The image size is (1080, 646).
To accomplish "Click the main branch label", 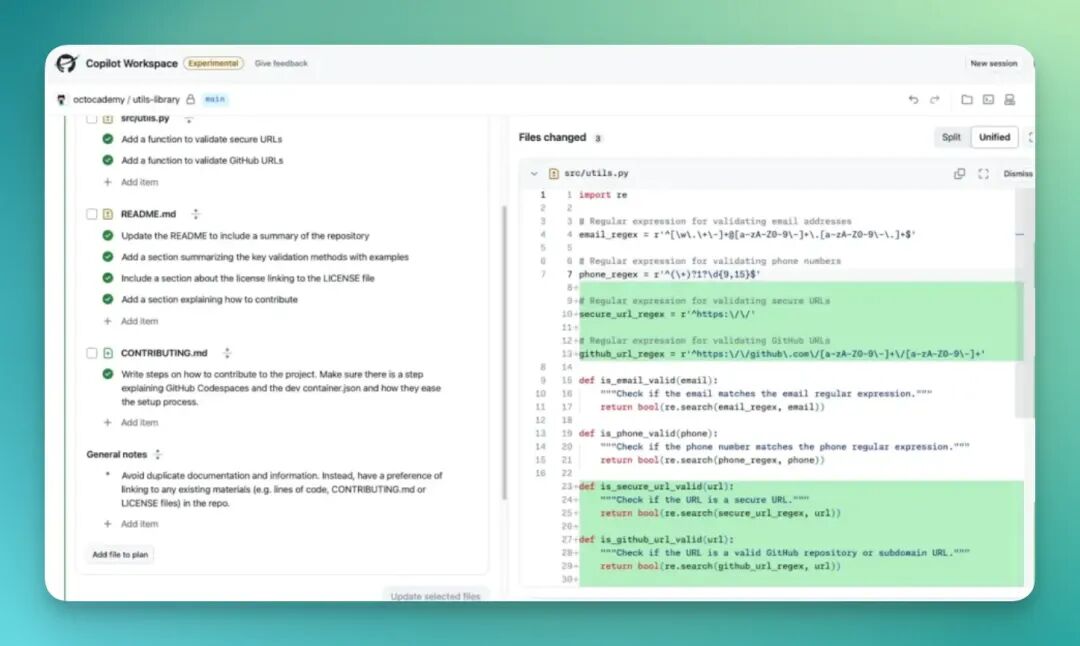I will point(215,99).
